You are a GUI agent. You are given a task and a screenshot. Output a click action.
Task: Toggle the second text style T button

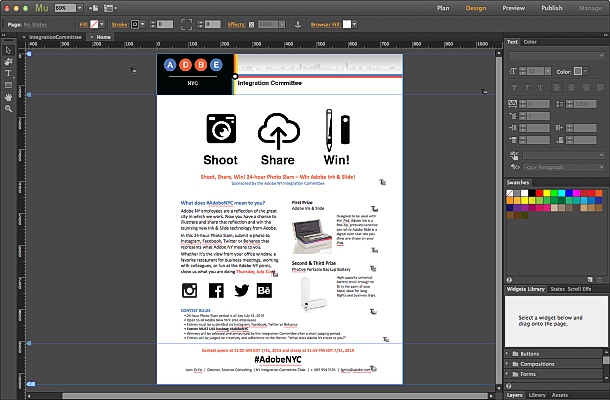point(527,88)
